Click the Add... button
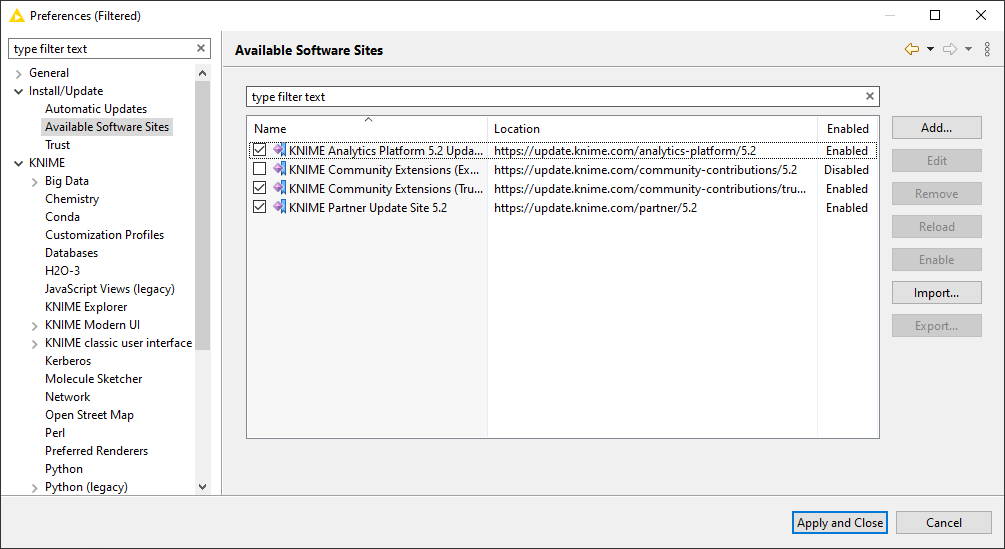This screenshot has width=1005, height=549. pyautogui.click(x=936, y=127)
